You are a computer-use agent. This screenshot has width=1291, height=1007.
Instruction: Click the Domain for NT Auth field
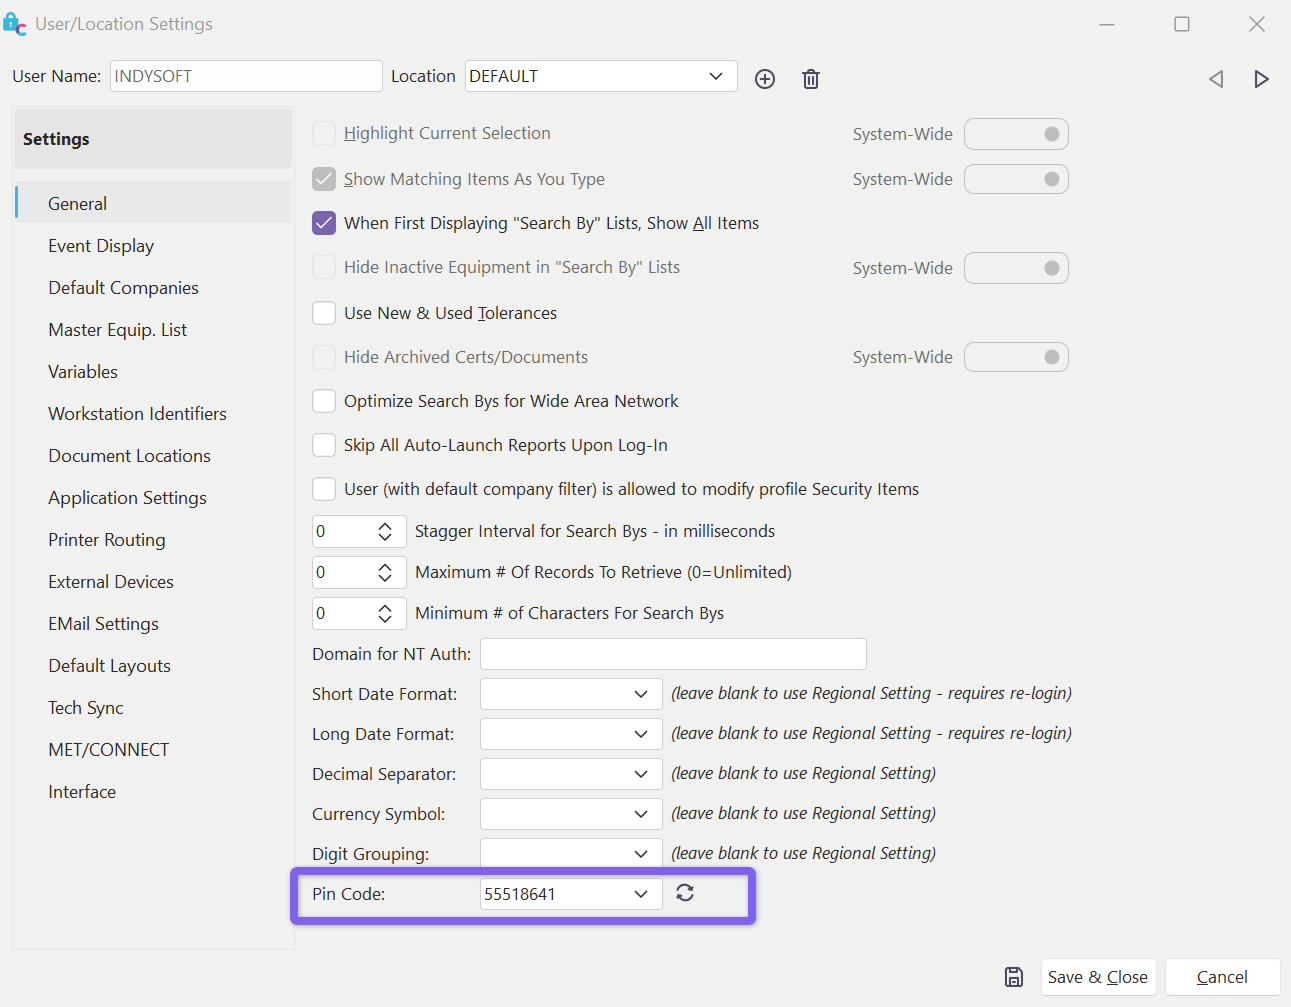tap(673, 654)
